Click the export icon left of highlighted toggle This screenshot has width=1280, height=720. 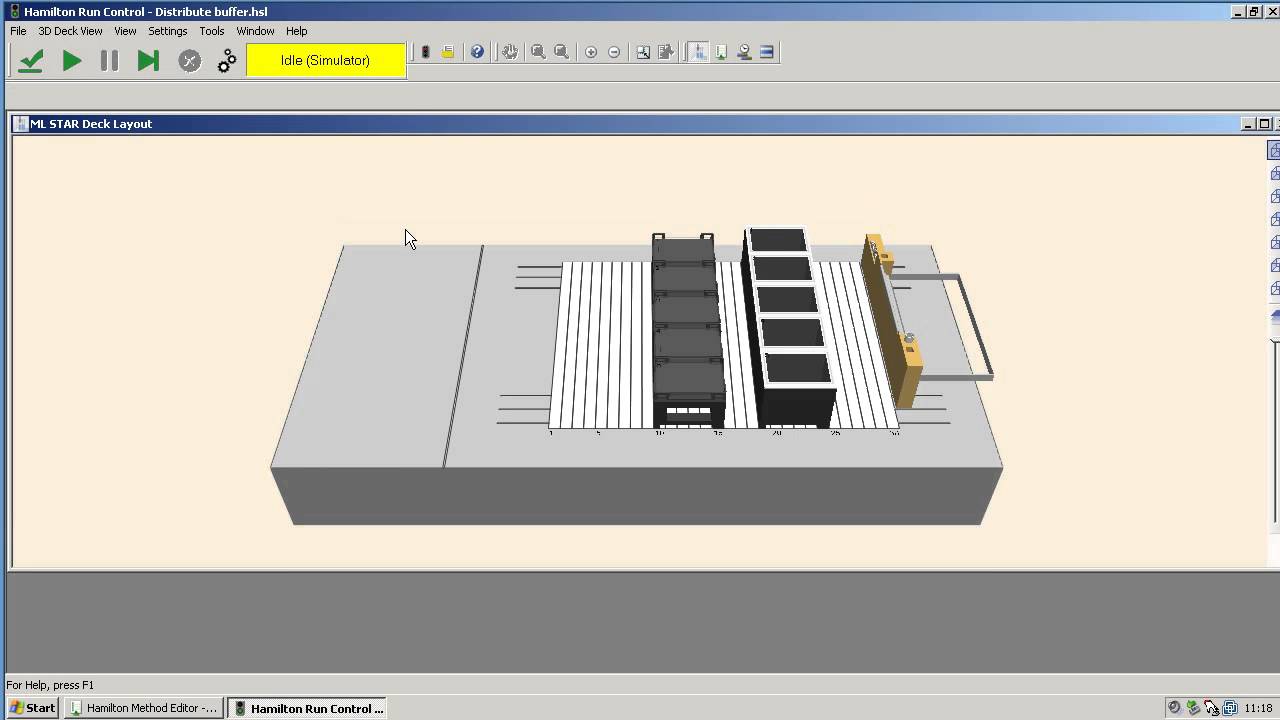[667, 52]
